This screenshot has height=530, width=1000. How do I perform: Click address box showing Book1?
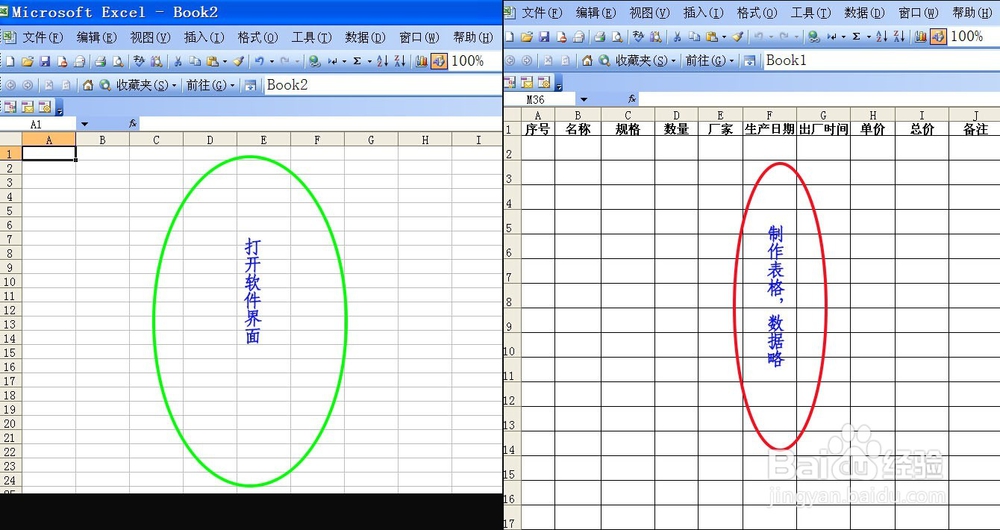[x=881, y=61]
